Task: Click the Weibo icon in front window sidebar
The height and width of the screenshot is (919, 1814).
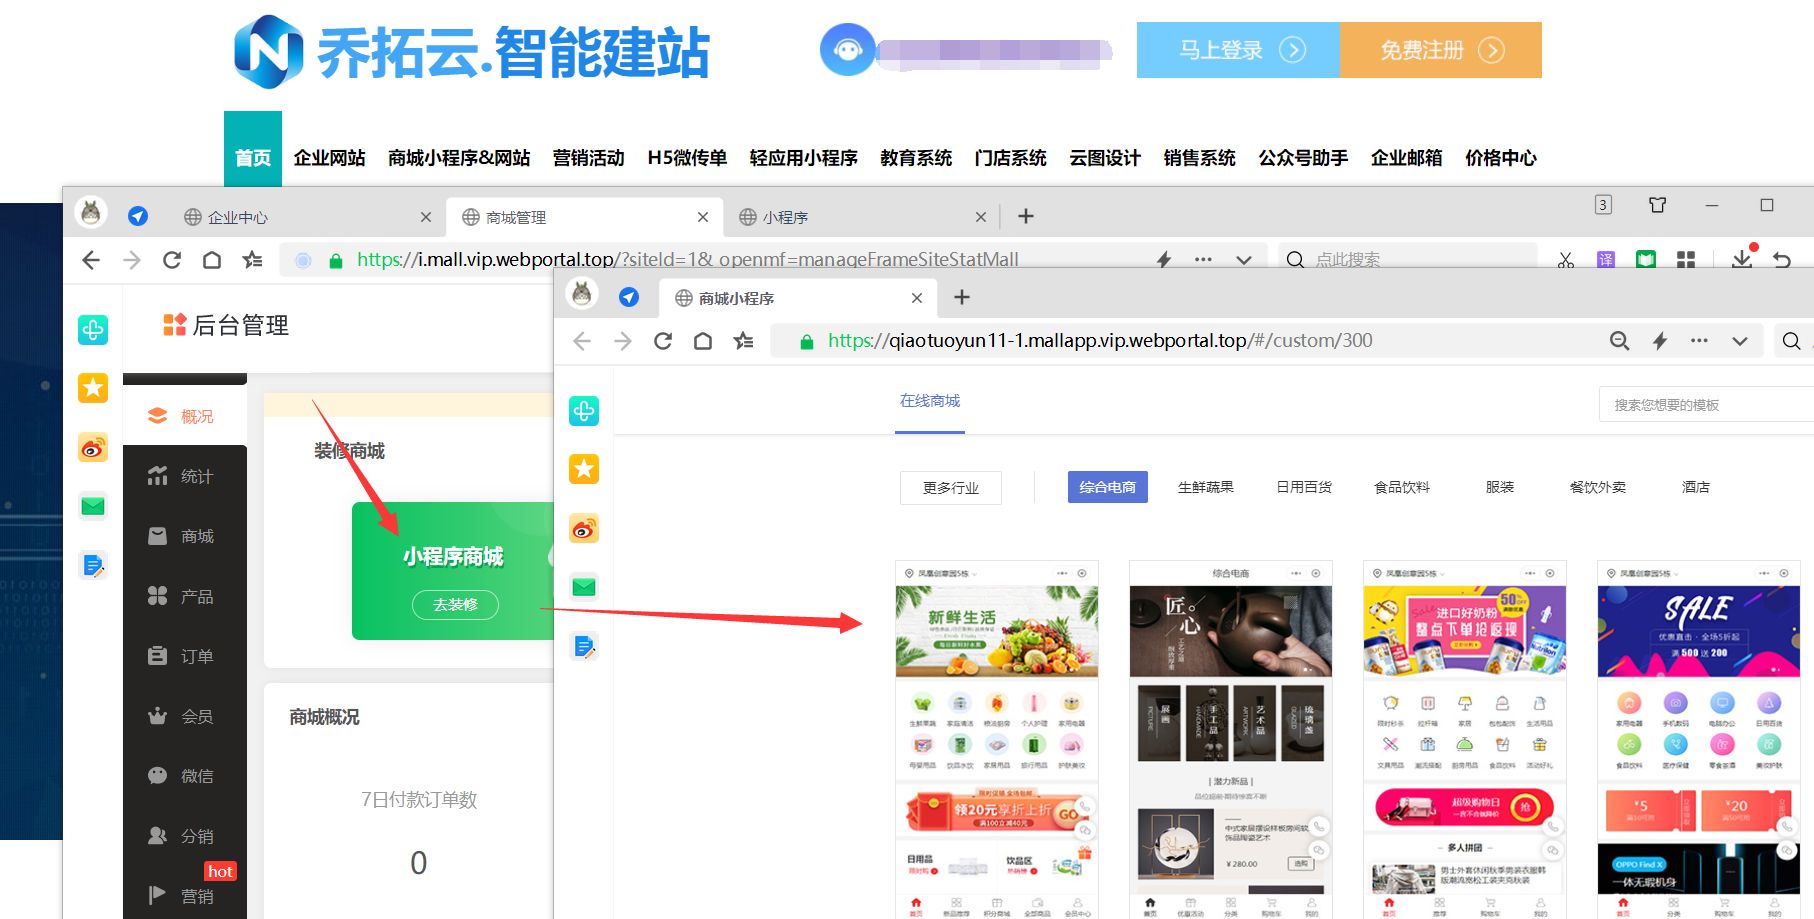Action: (584, 529)
